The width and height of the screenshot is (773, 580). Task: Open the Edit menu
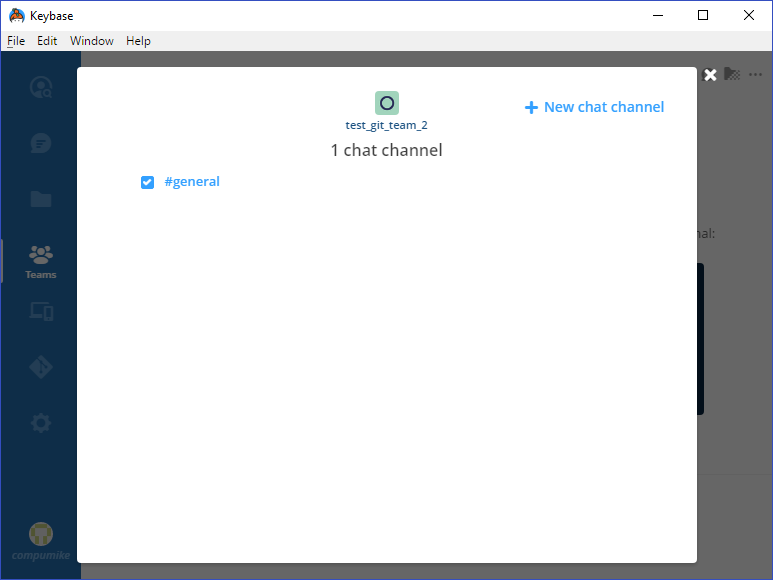pyautogui.click(x=47, y=41)
